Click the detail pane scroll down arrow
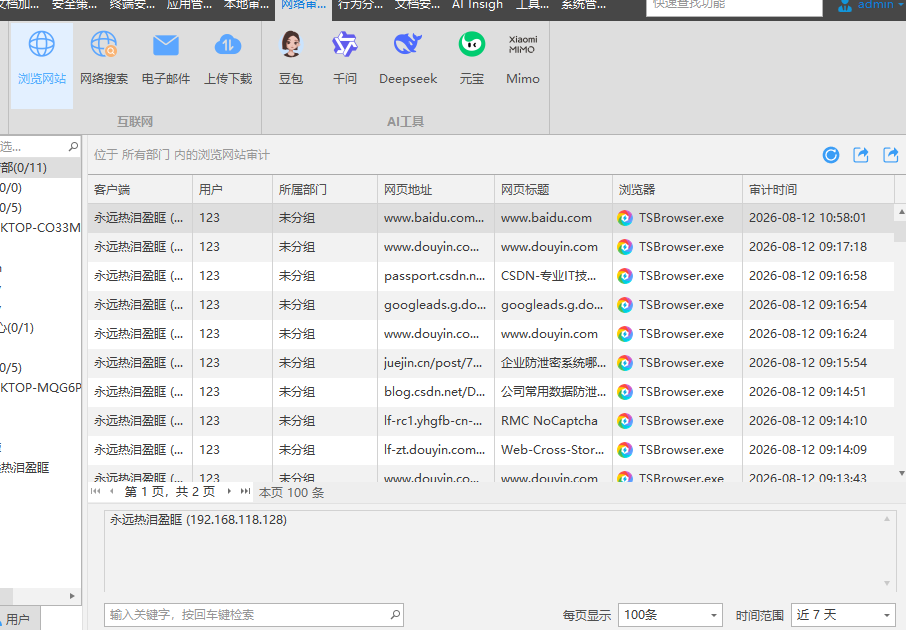The width and height of the screenshot is (906, 630). coord(887,583)
